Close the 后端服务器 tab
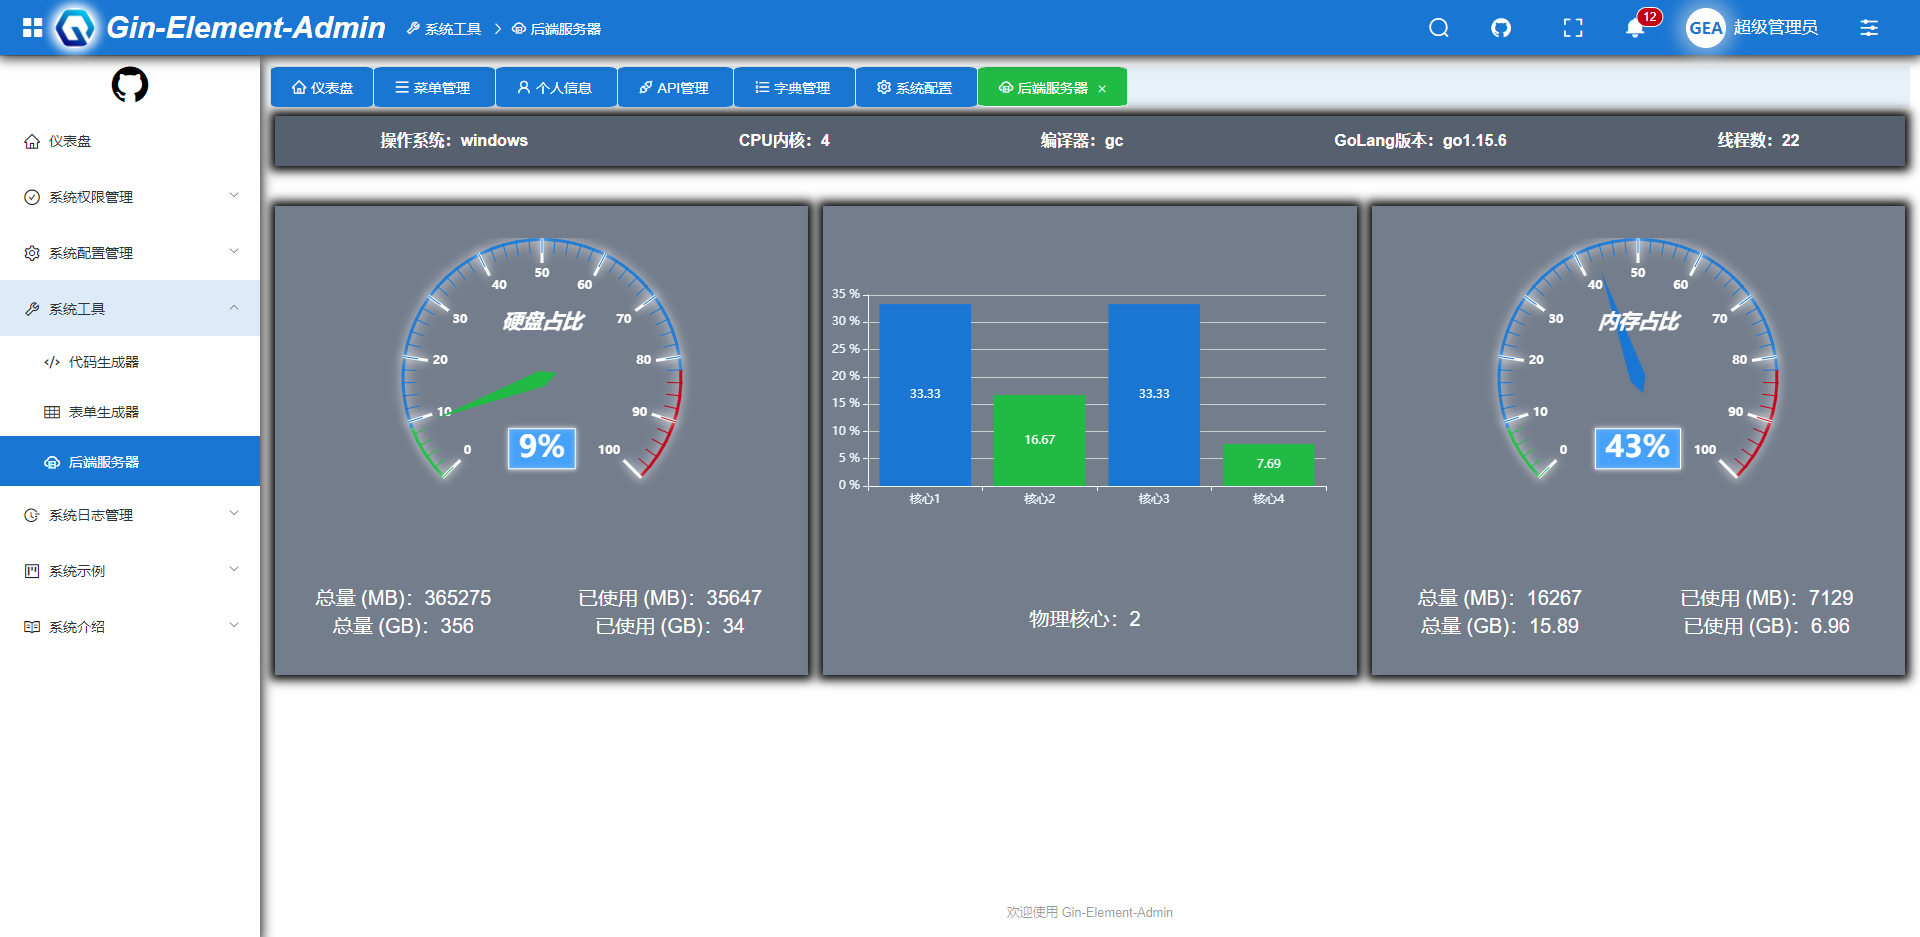This screenshot has width=1920, height=937. [x=1102, y=89]
